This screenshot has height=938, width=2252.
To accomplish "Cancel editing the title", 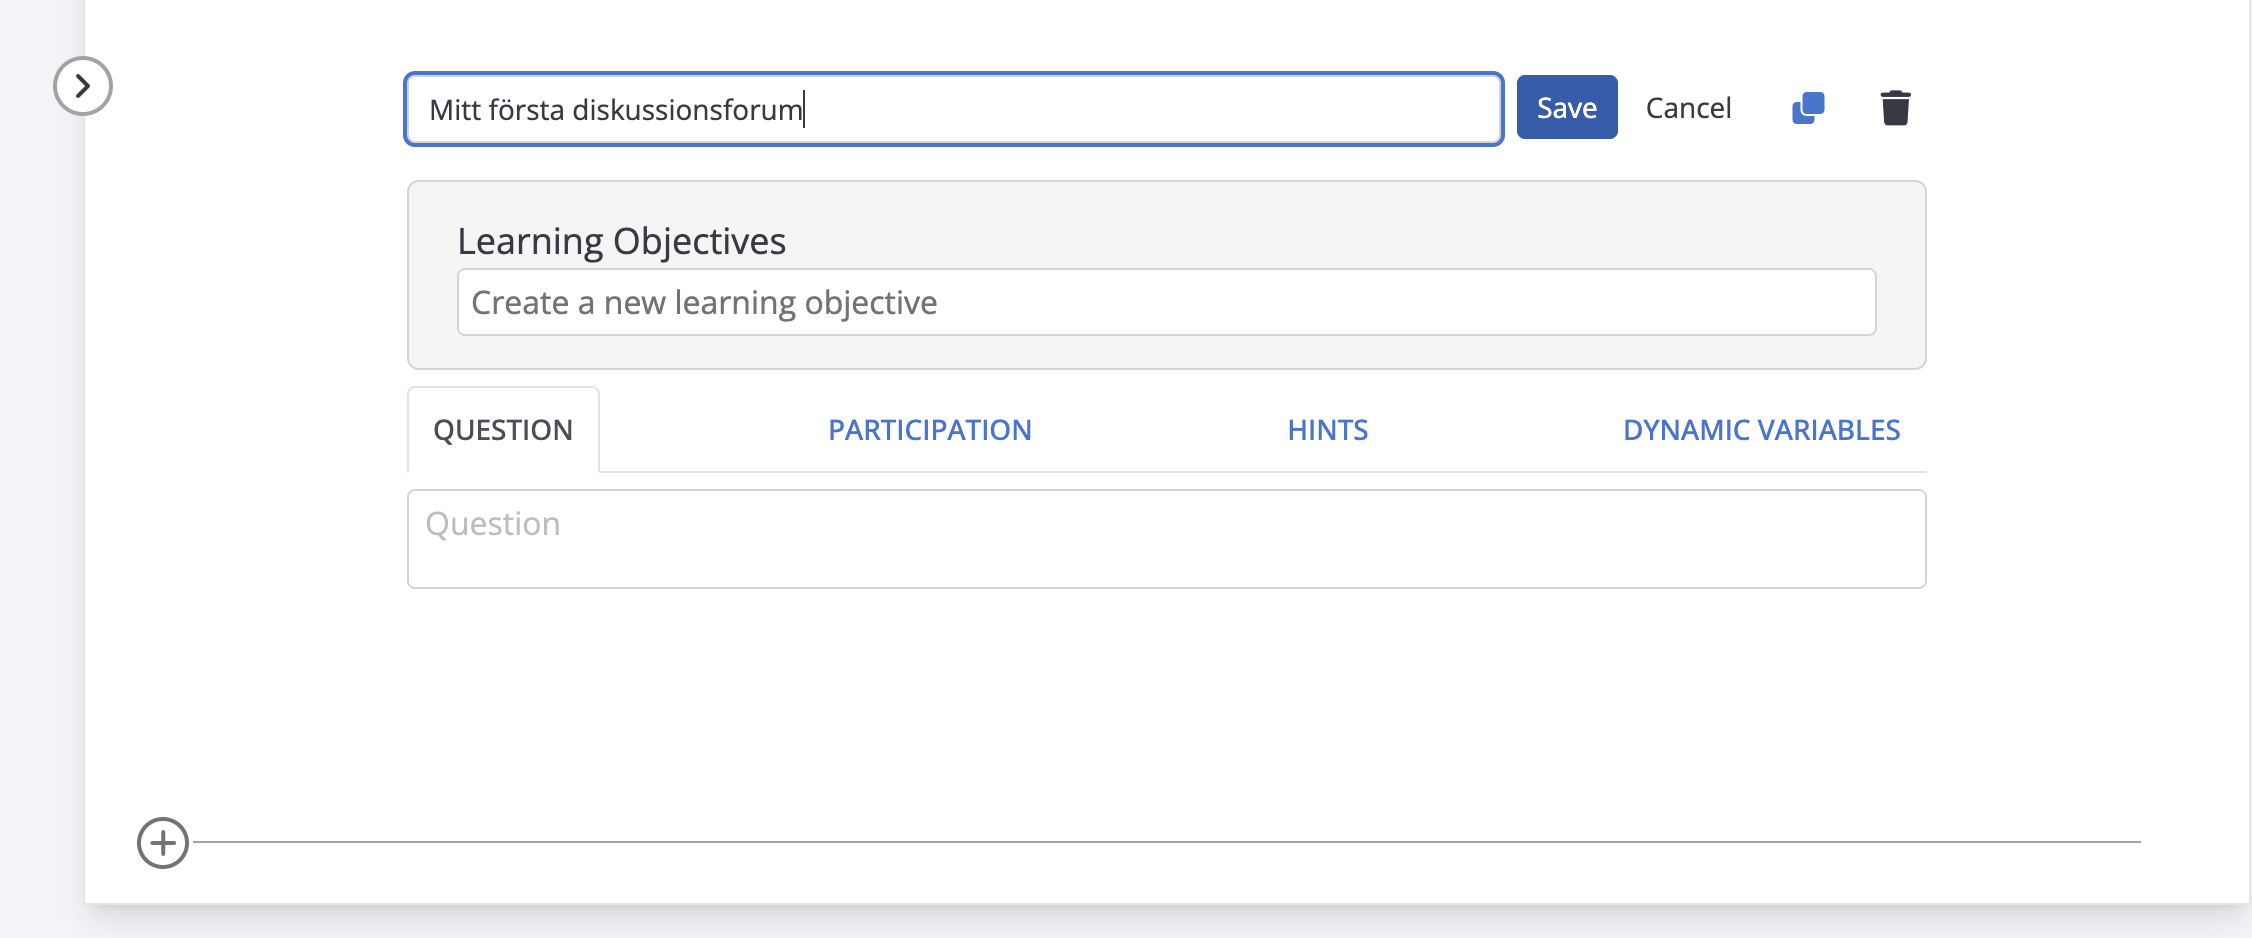I will (x=1688, y=108).
